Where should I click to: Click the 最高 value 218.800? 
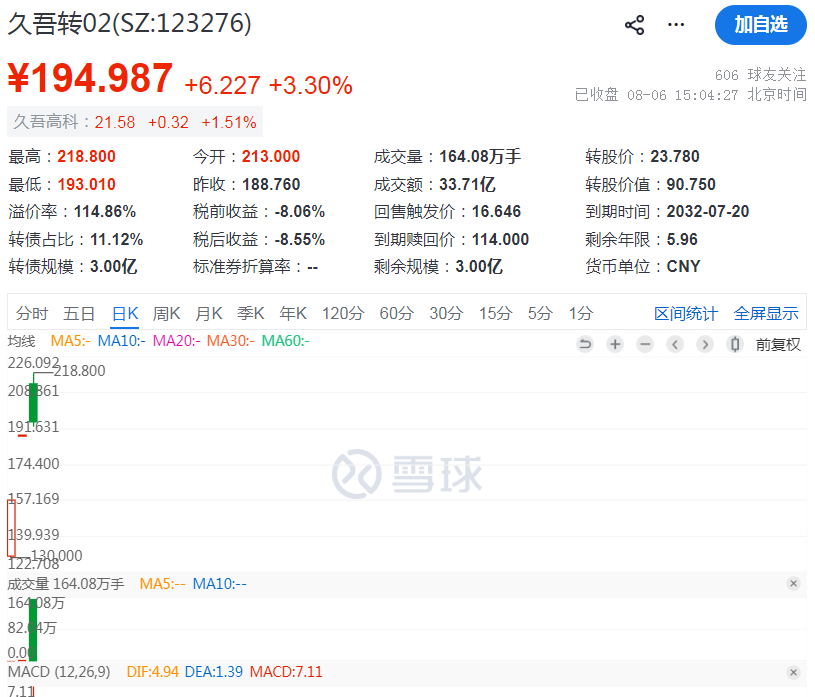coord(86,156)
